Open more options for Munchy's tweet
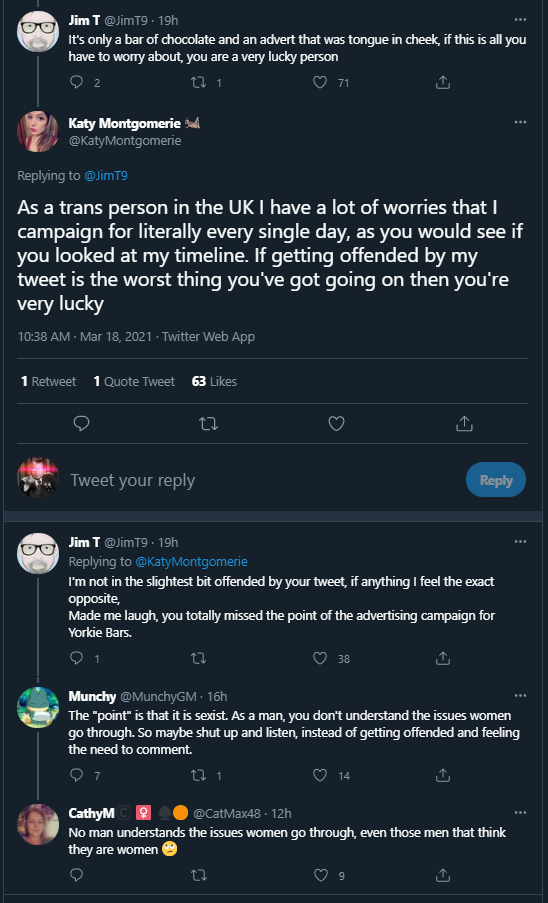The width and height of the screenshot is (548, 903). [520, 696]
